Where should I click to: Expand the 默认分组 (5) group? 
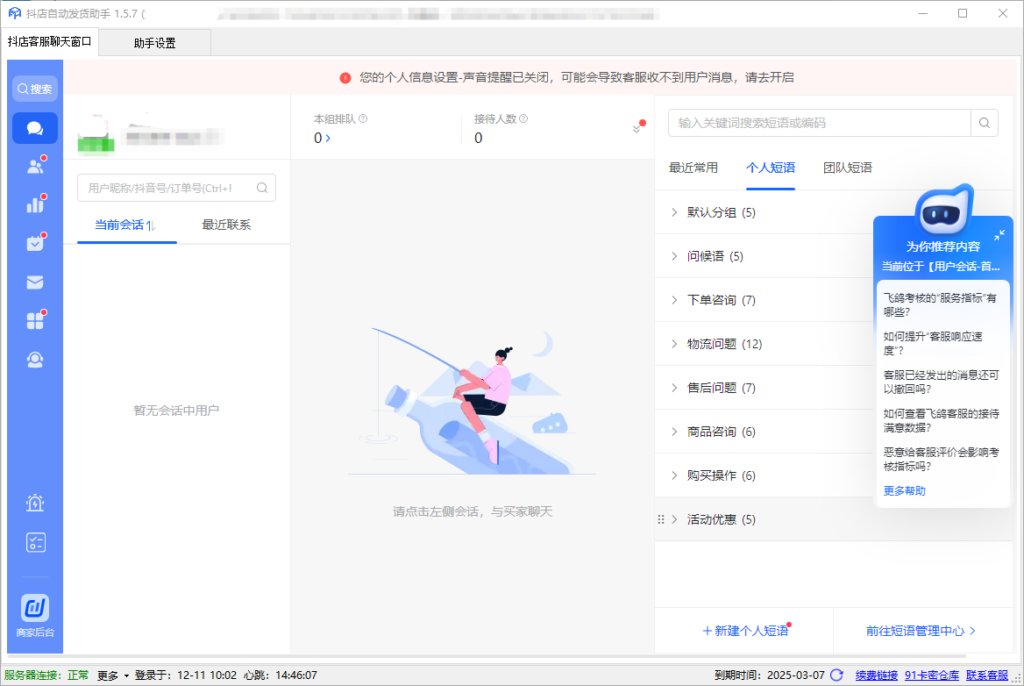674,212
